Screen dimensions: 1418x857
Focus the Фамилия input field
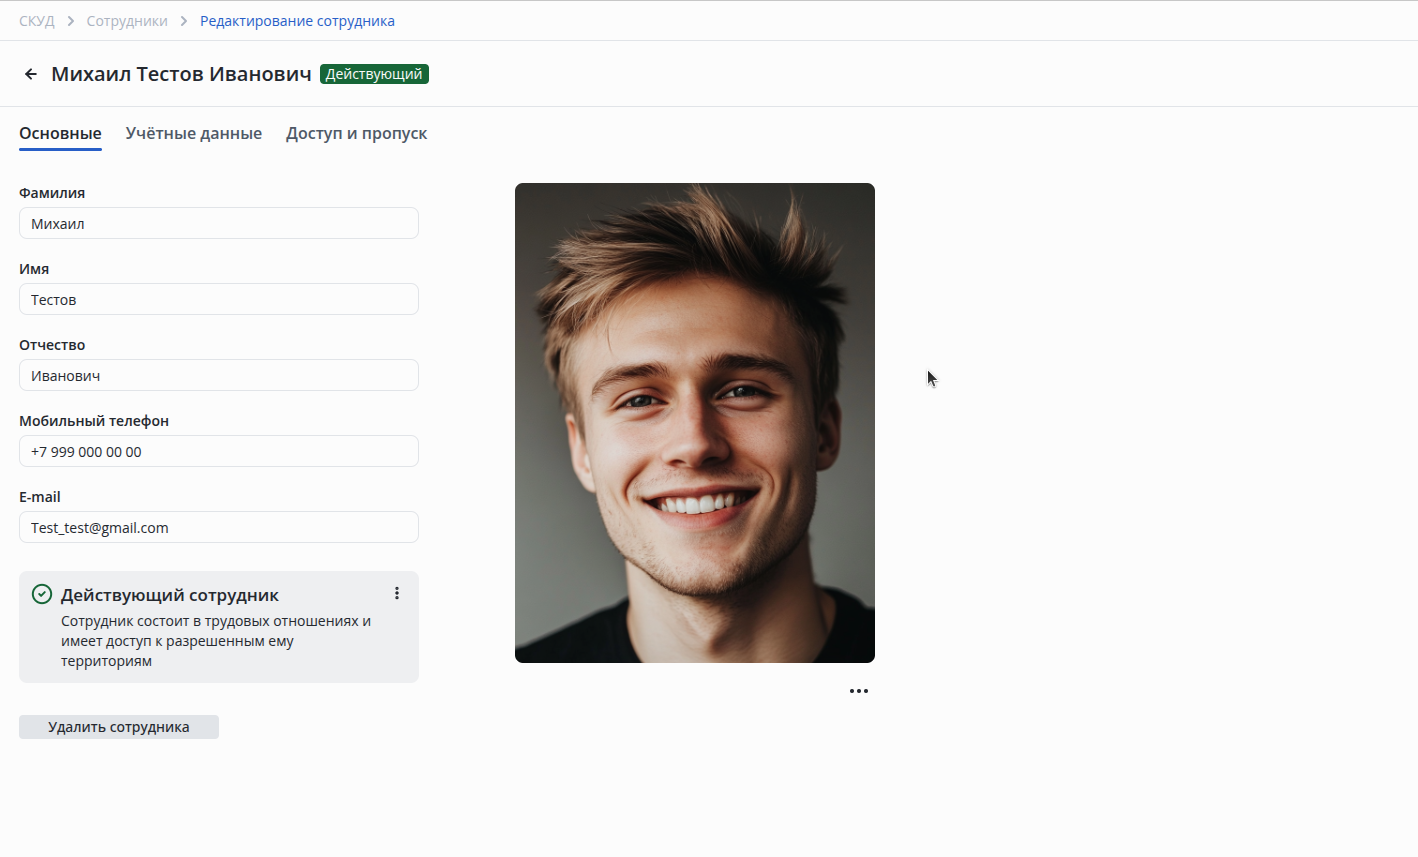click(x=218, y=223)
